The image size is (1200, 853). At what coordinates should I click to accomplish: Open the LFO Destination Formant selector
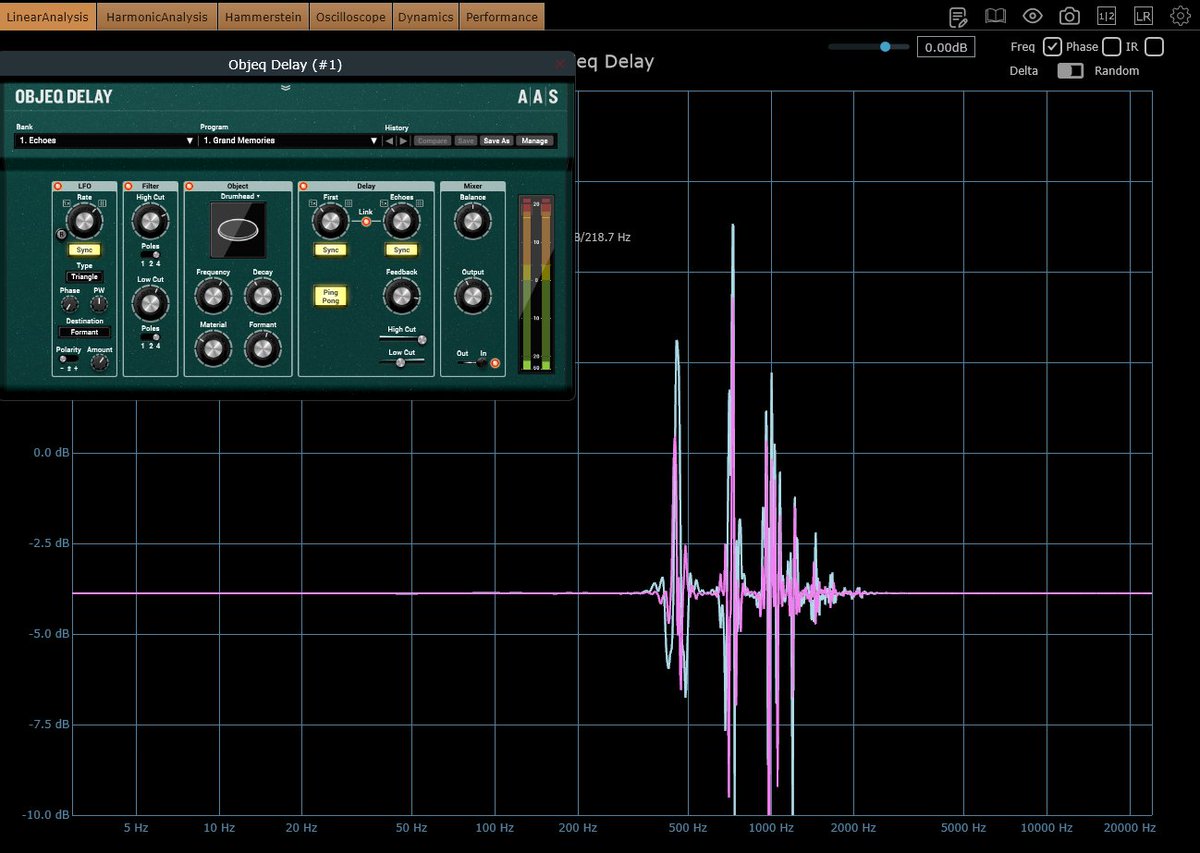coord(84,332)
